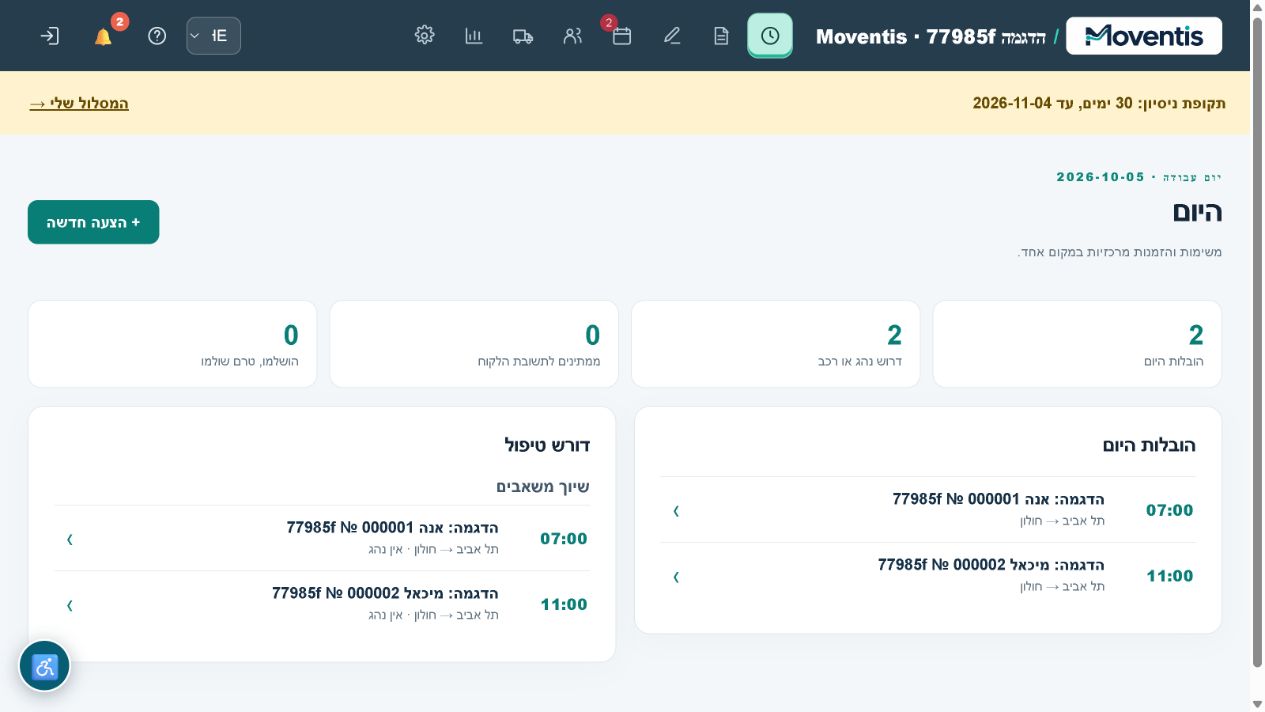
Task: Open the 'ממתינים לתשובת הלקוח' stat card
Action: coord(474,344)
